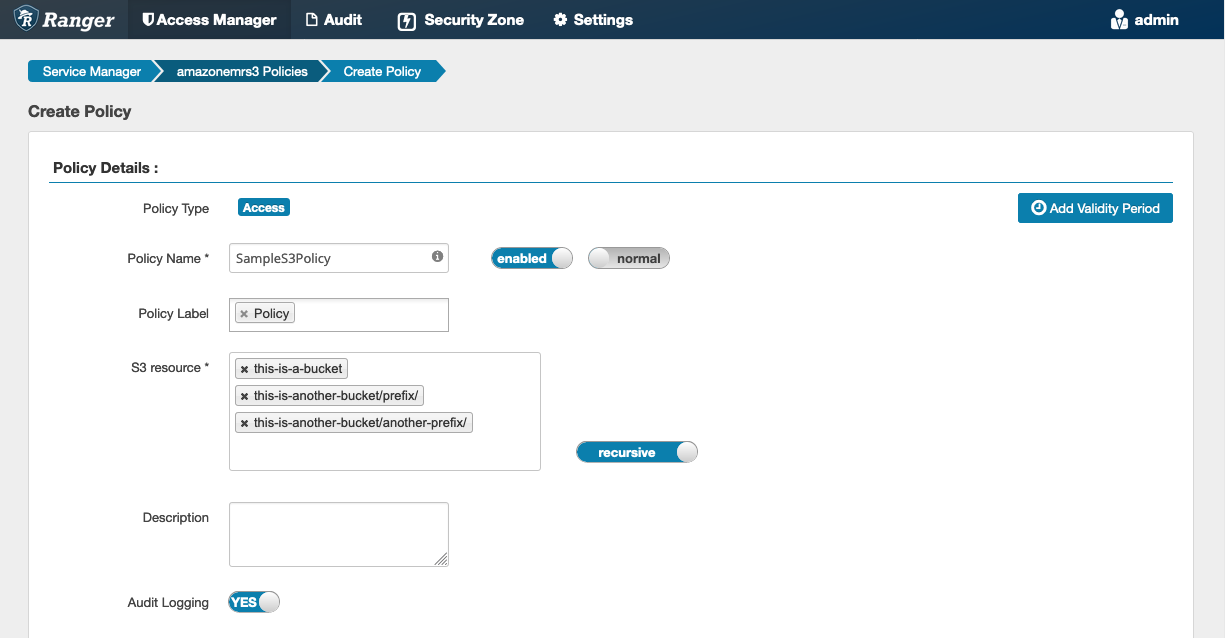Disable Audit Logging

253,601
